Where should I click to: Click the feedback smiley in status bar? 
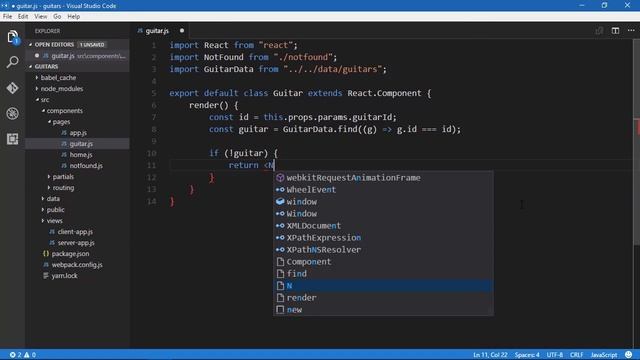coord(629,355)
